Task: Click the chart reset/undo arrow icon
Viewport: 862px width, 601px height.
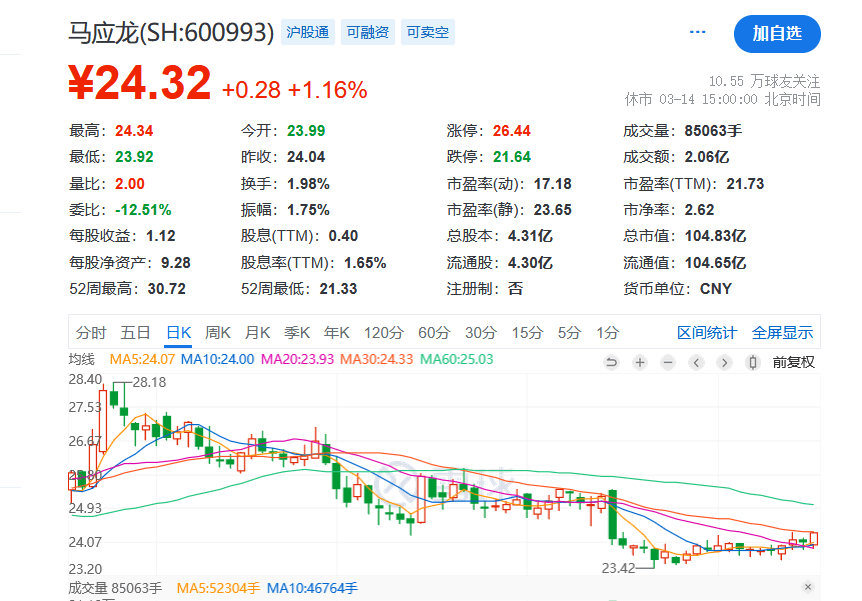Action: [x=611, y=362]
